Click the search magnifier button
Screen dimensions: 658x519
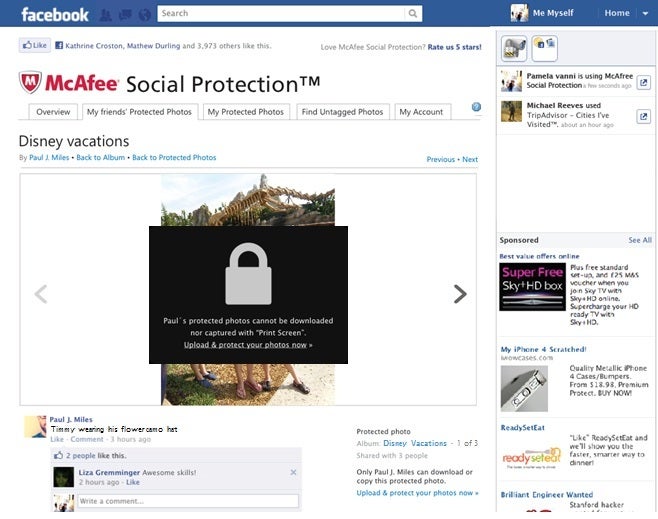(x=413, y=13)
